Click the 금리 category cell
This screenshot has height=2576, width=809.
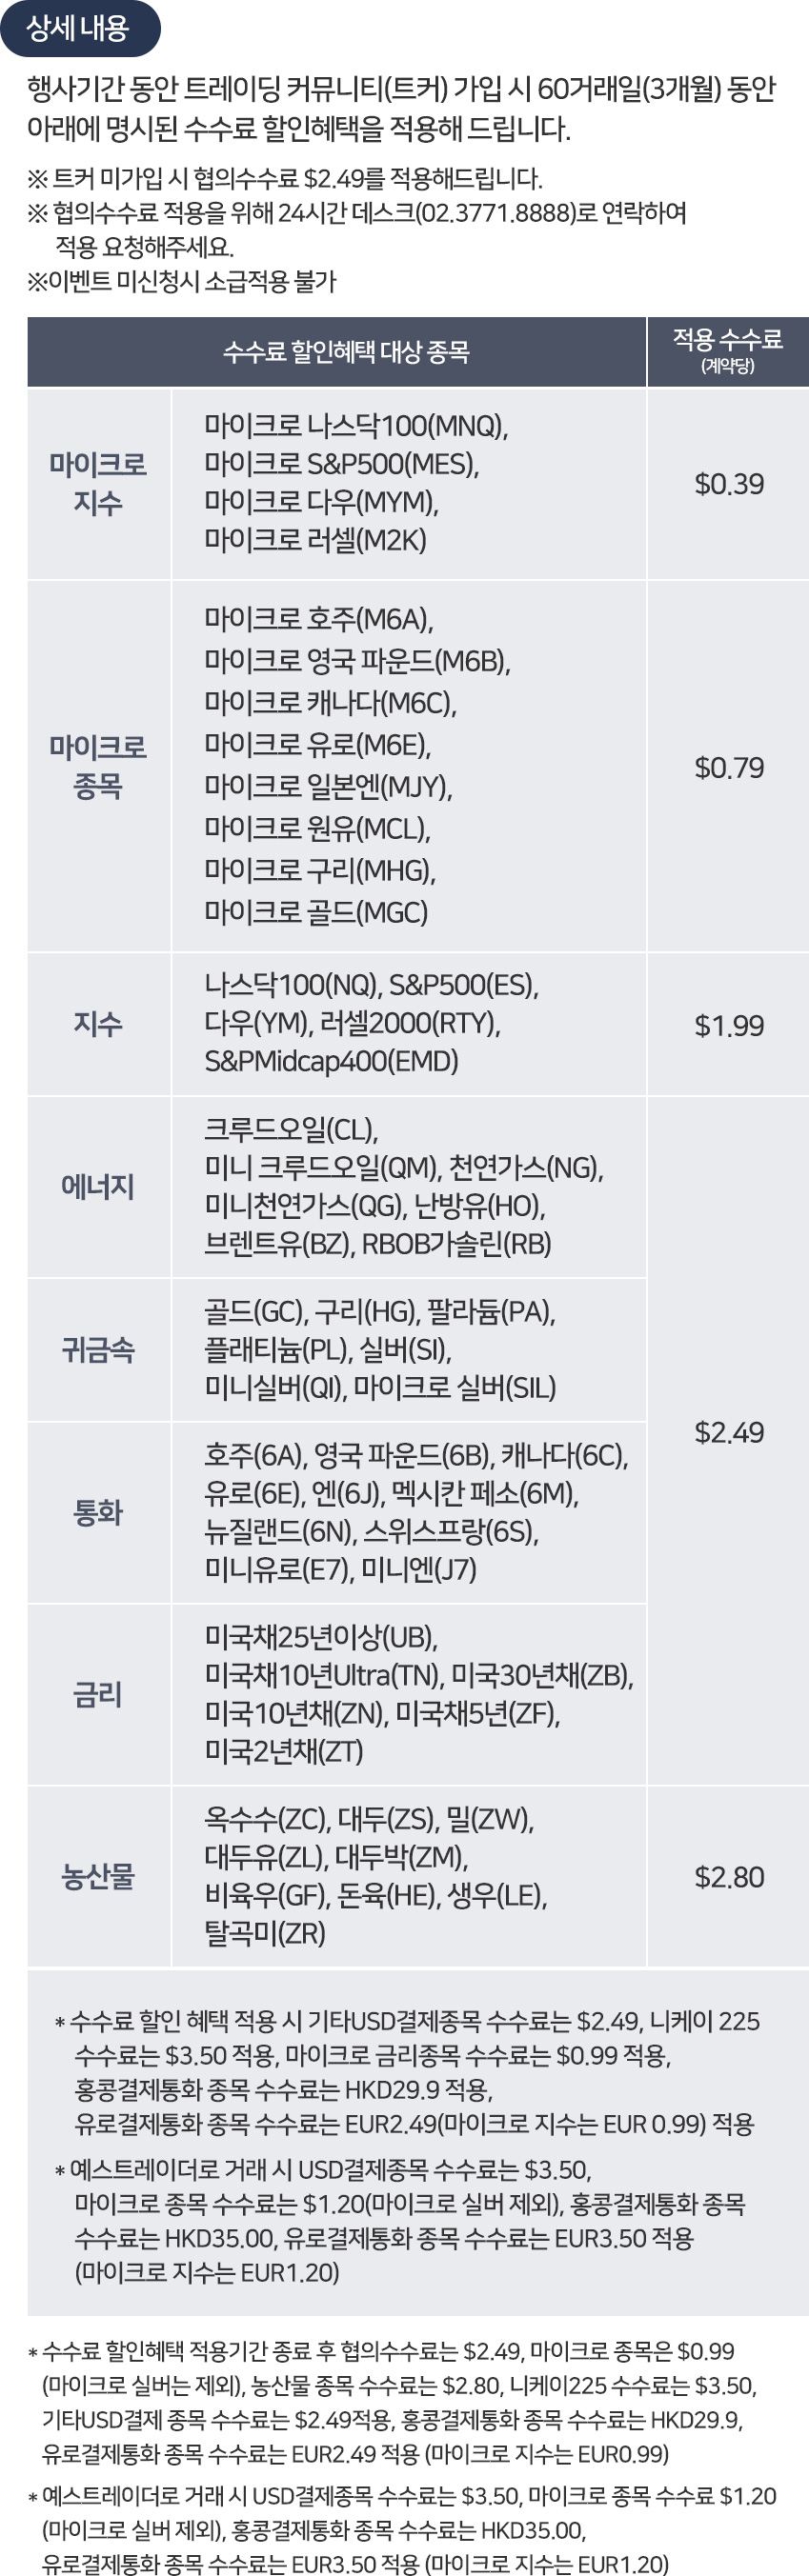click(98, 1695)
